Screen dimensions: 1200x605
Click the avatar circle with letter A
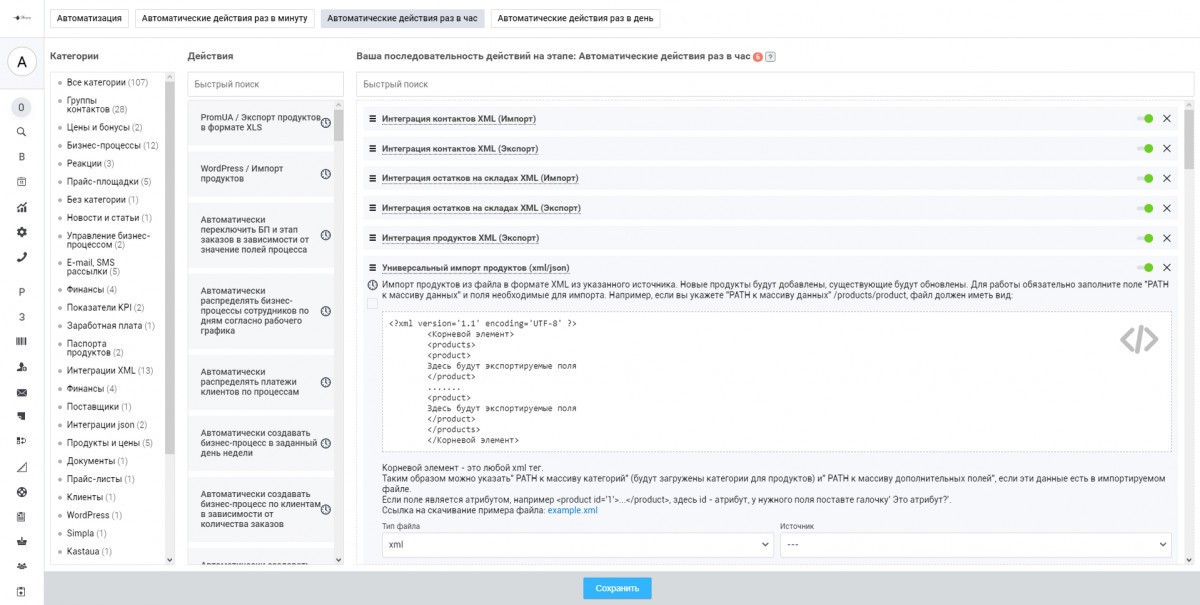click(22, 62)
